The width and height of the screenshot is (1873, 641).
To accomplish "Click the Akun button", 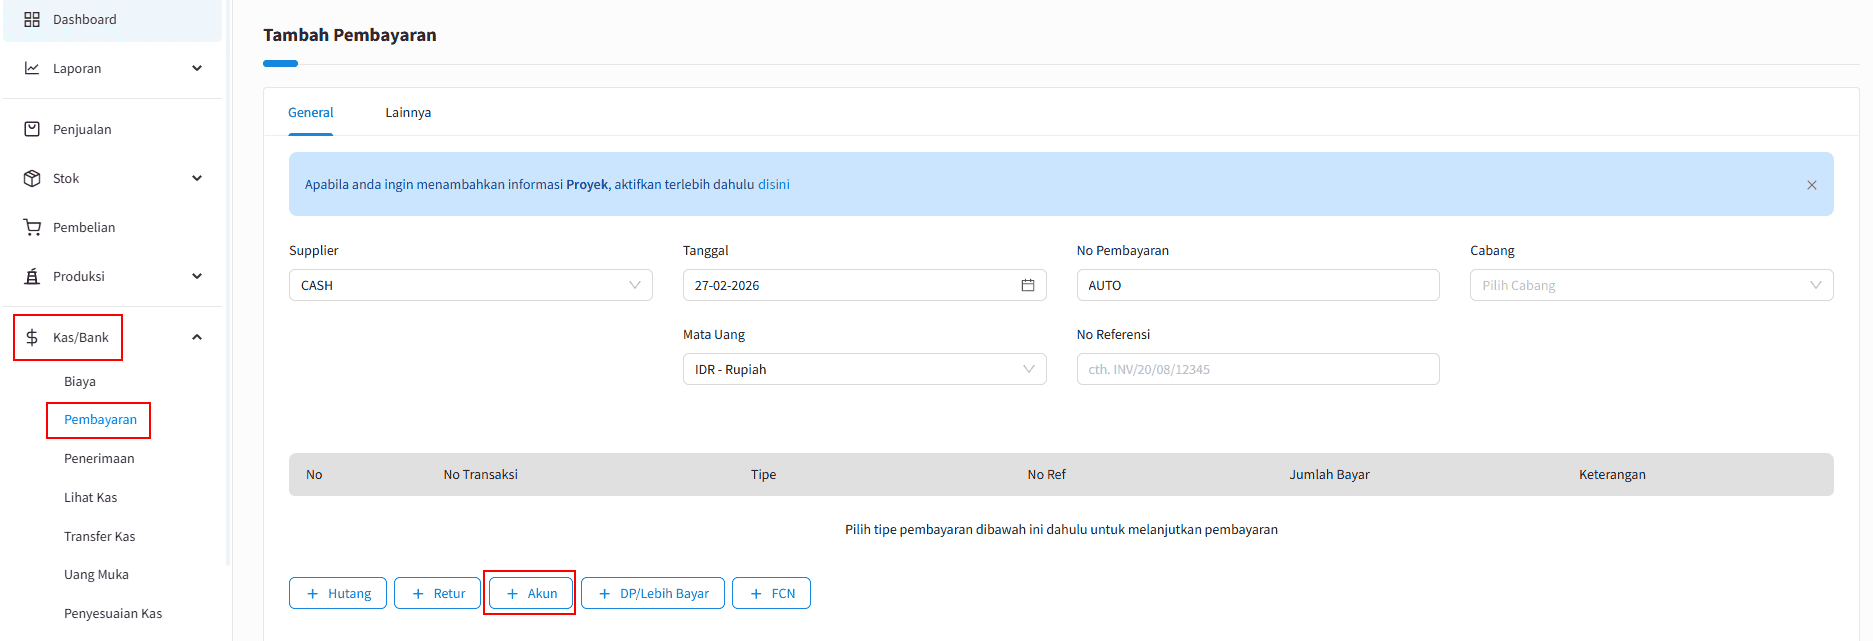I will click(x=531, y=593).
